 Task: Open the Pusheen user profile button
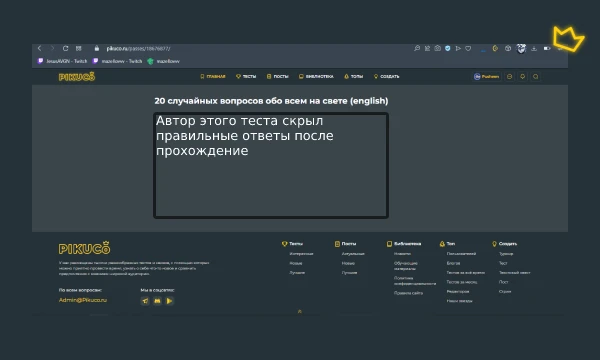click(x=487, y=77)
